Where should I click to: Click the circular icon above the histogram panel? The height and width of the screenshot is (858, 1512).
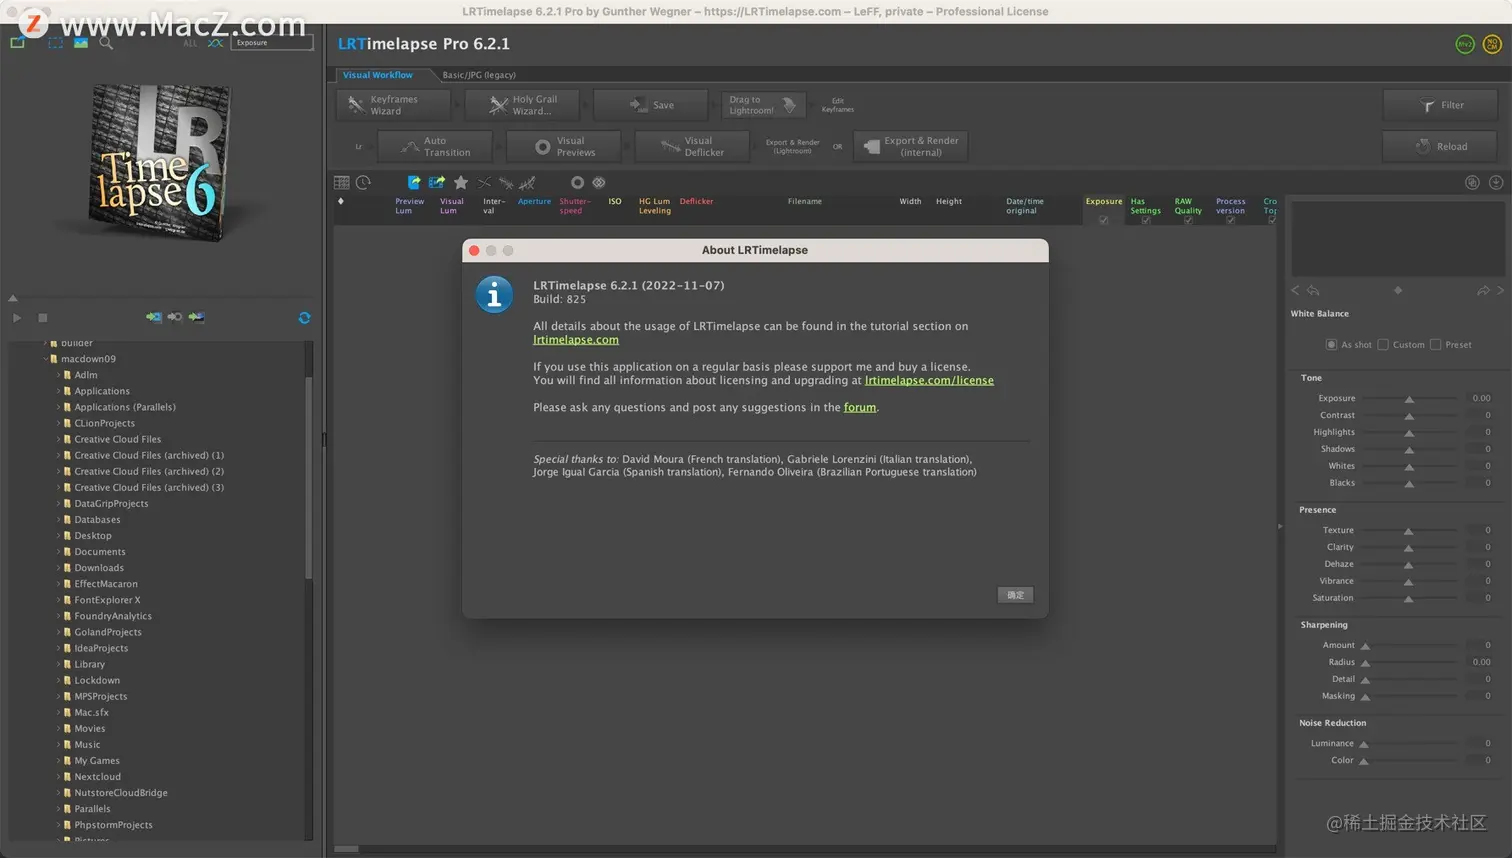tap(1472, 182)
